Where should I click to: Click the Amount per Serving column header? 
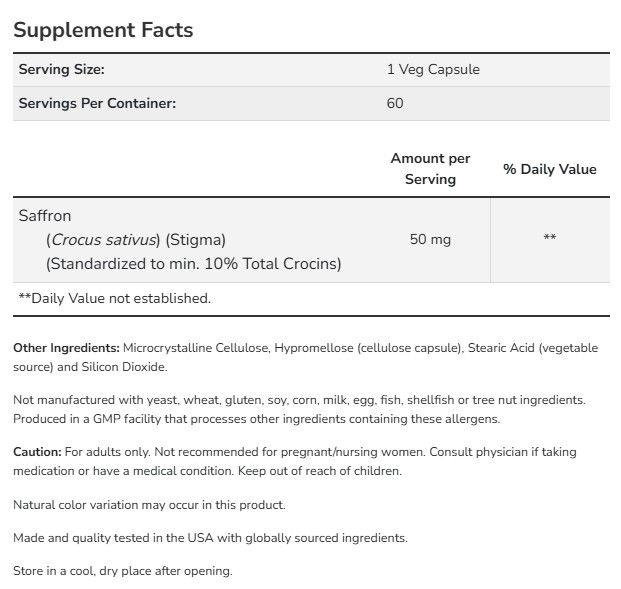(x=430, y=169)
